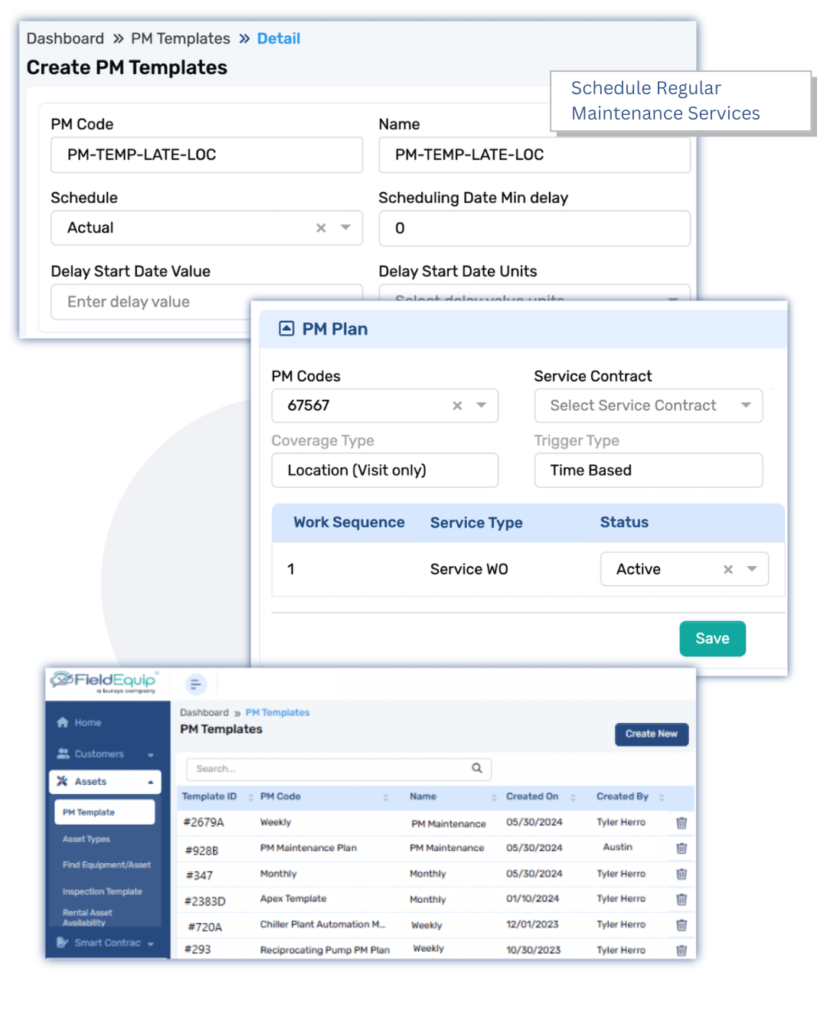Open the PM Maintenance Plan row
The width and height of the screenshot is (827, 1024).
[x=435, y=848]
